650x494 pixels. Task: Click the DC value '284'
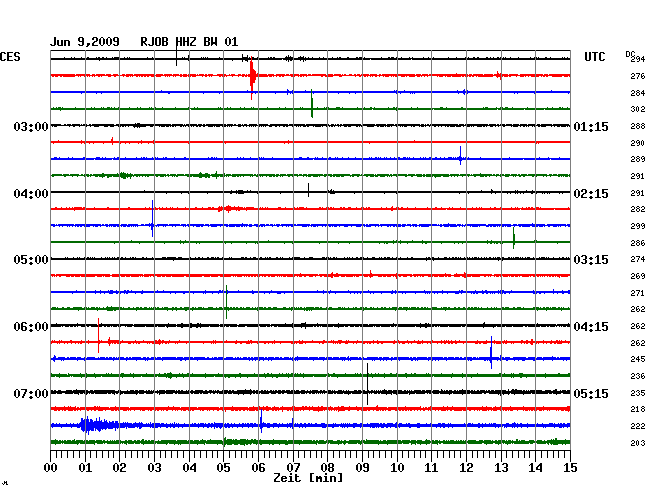(x=638, y=93)
